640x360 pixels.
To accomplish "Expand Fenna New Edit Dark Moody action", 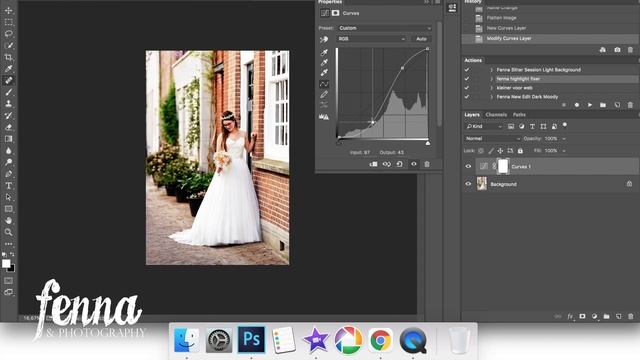I will [x=491, y=97].
